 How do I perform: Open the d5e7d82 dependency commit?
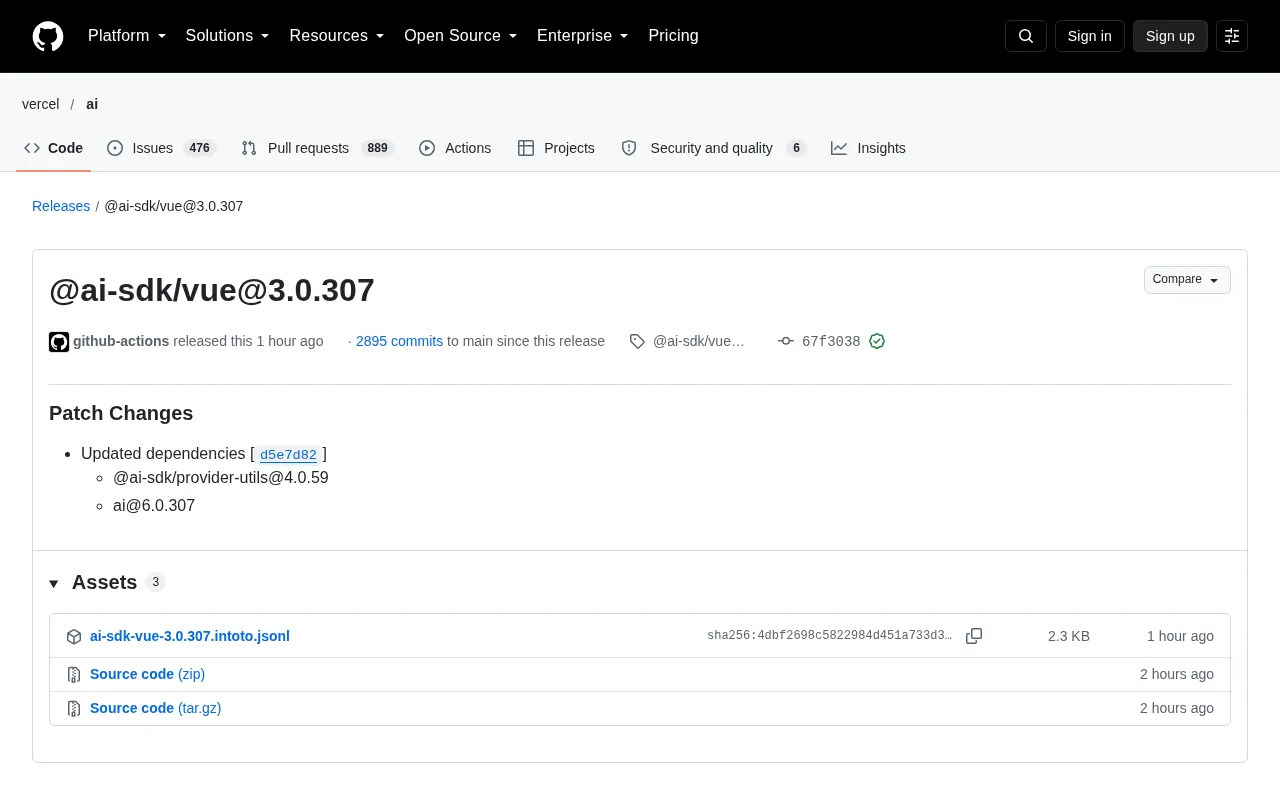(288, 455)
